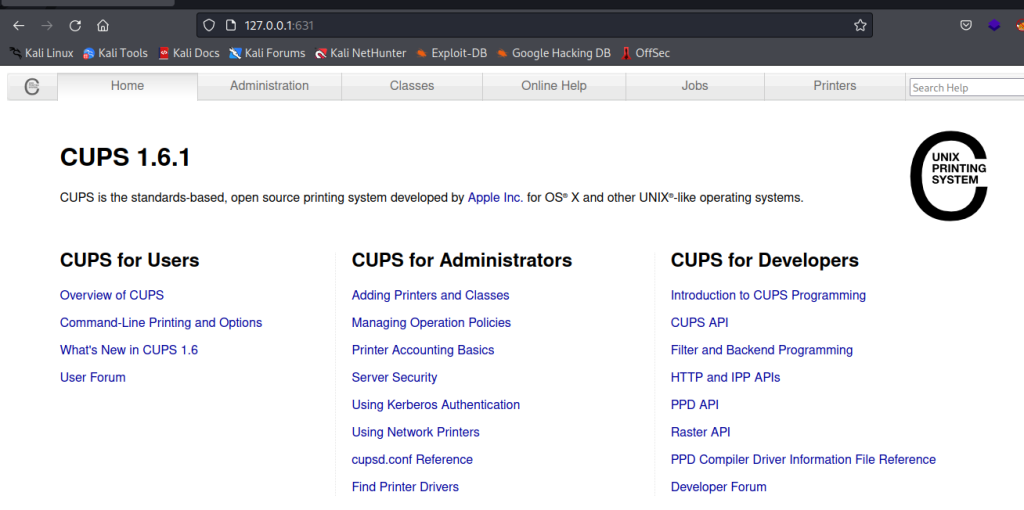Open the Exploit-DB bookmark
The width and height of the screenshot is (1024, 510).
click(451, 53)
